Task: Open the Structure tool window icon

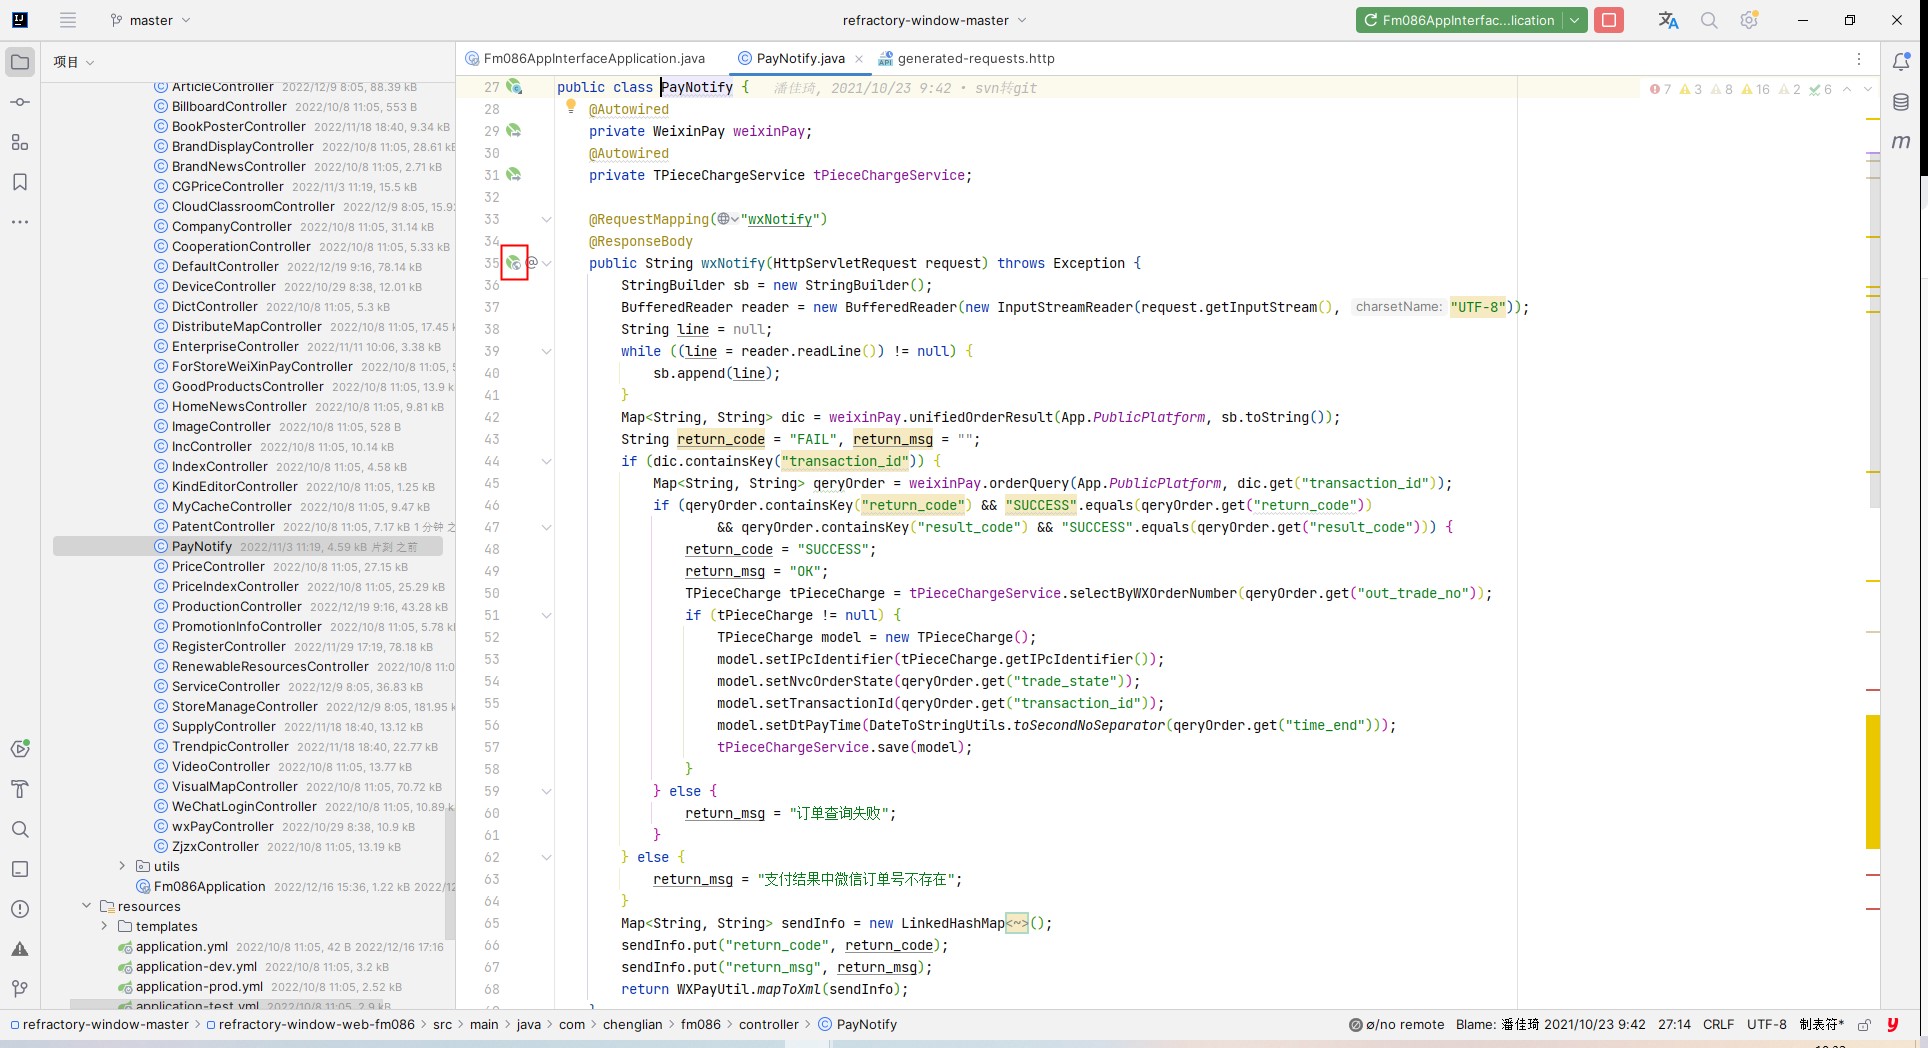Action: tap(20, 142)
